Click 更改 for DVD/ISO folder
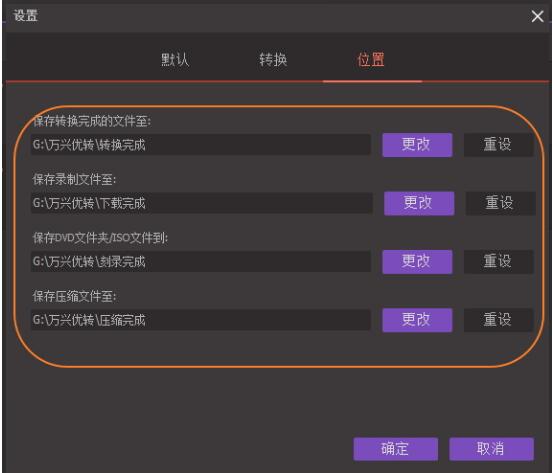This screenshot has width=553, height=473. 417,262
